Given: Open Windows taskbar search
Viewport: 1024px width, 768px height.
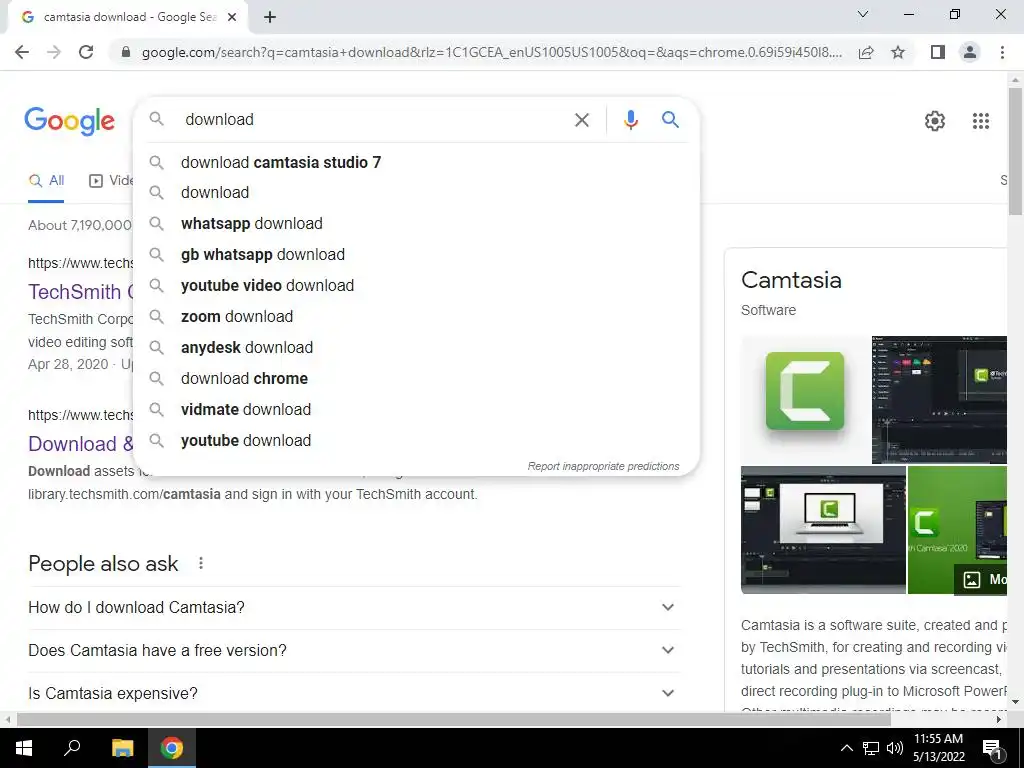Looking at the screenshot, I should [72, 748].
